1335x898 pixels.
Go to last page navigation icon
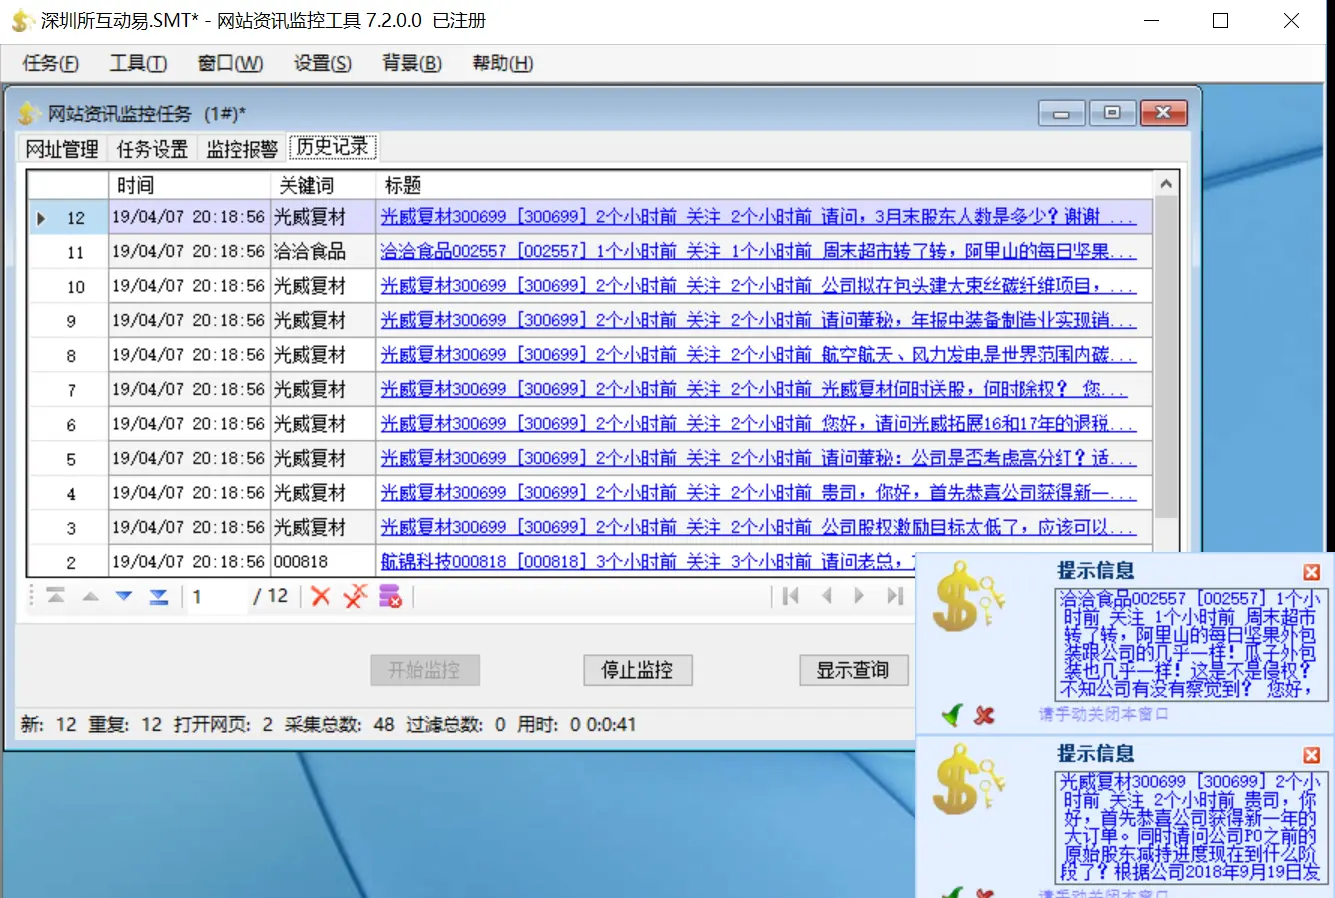coord(894,596)
